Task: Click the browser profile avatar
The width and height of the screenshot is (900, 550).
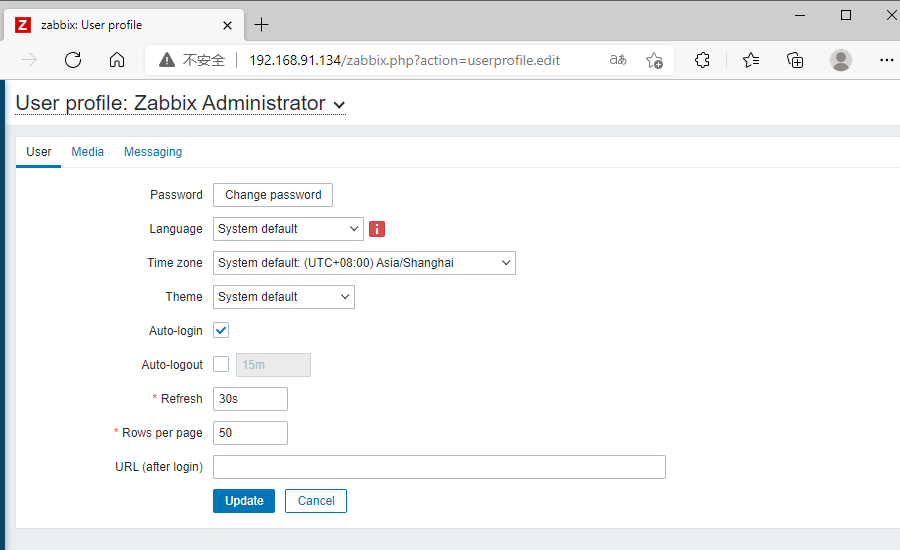Action: point(841,60)
